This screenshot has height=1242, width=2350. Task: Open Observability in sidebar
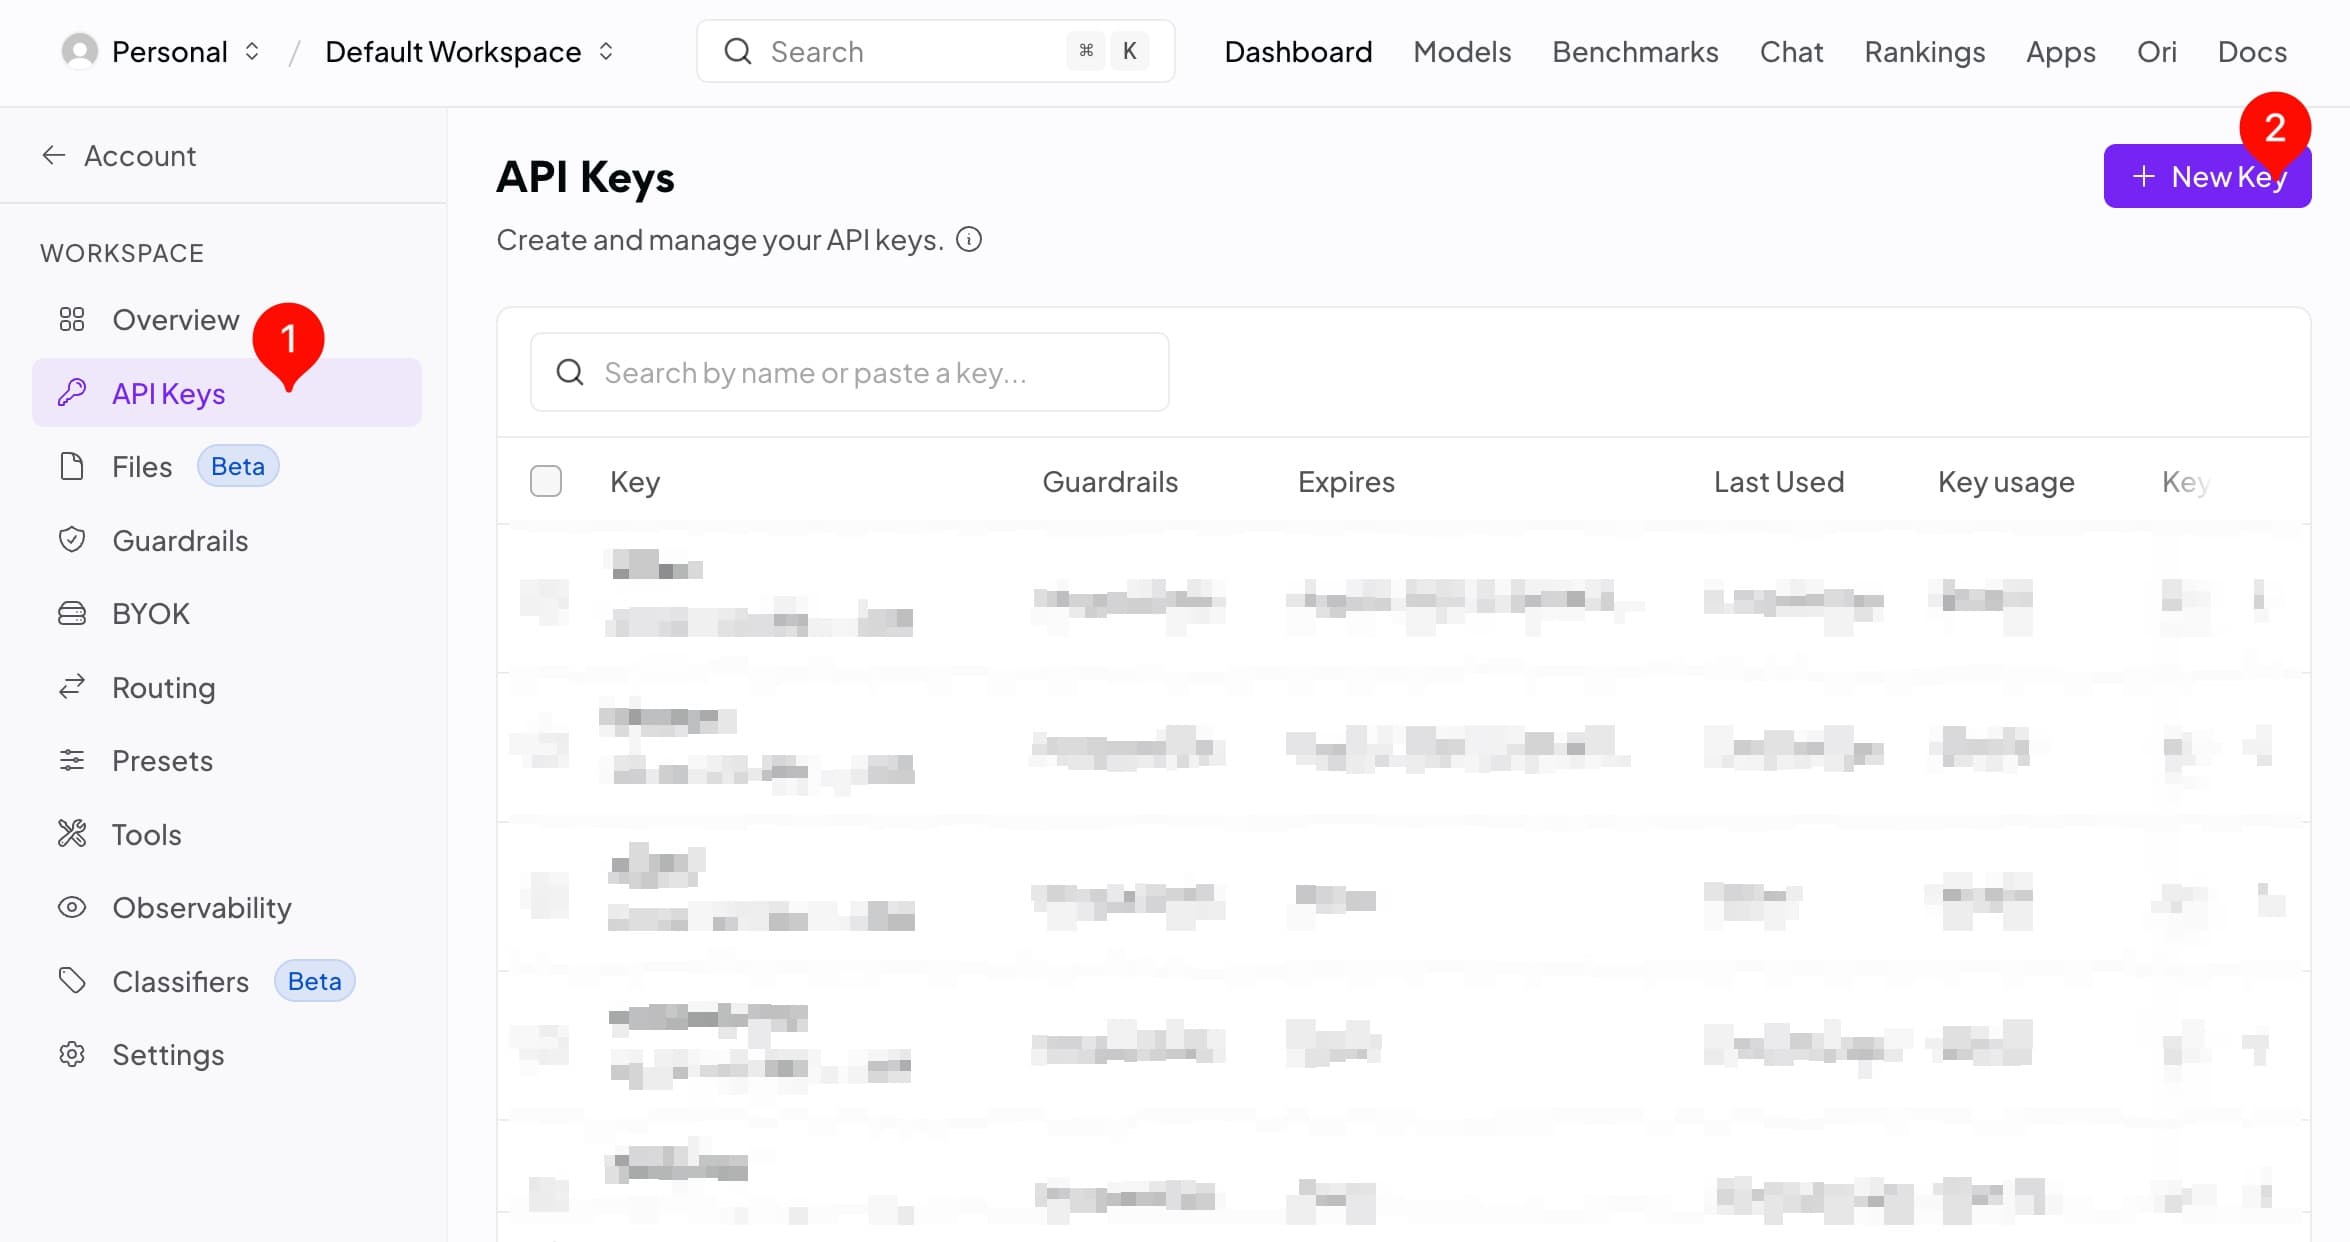pos(227,907)
